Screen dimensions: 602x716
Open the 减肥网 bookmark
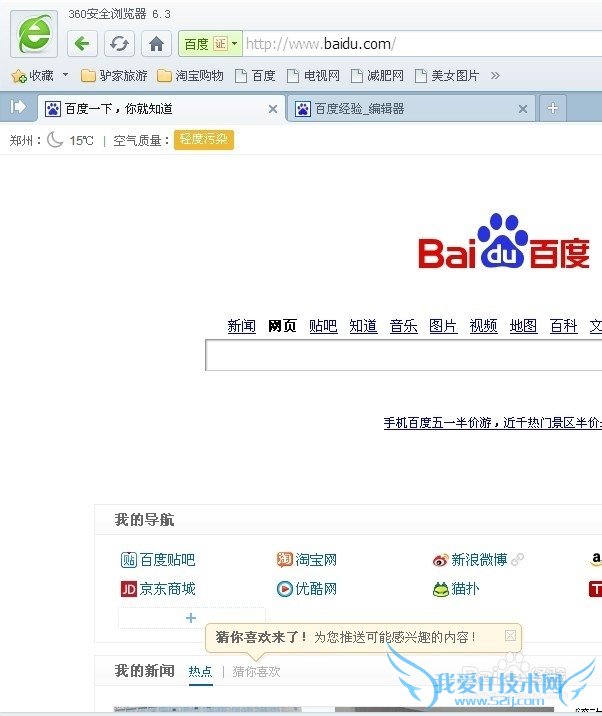pos(377,76)
